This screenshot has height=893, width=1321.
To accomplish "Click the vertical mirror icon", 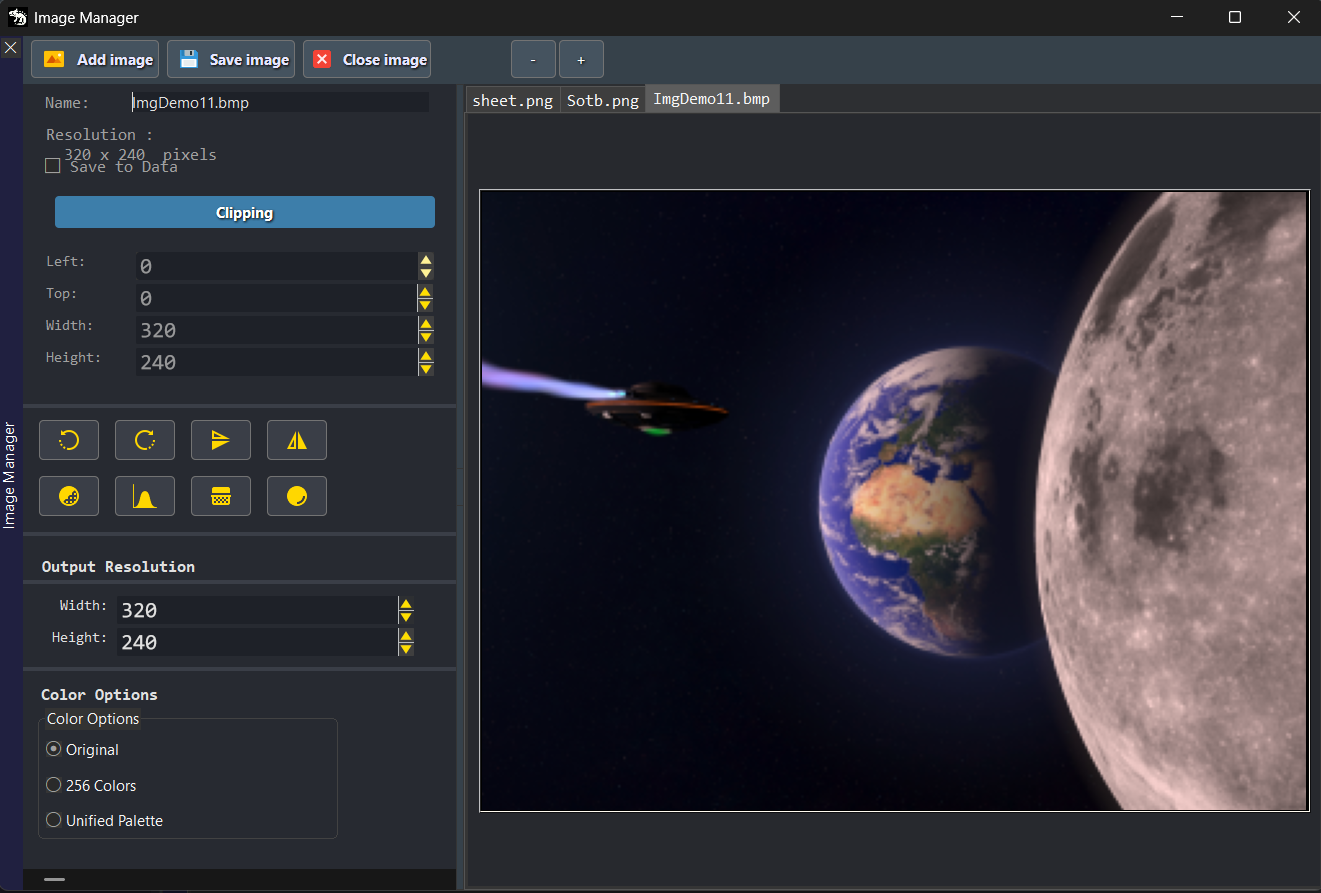I will (296, 440).
